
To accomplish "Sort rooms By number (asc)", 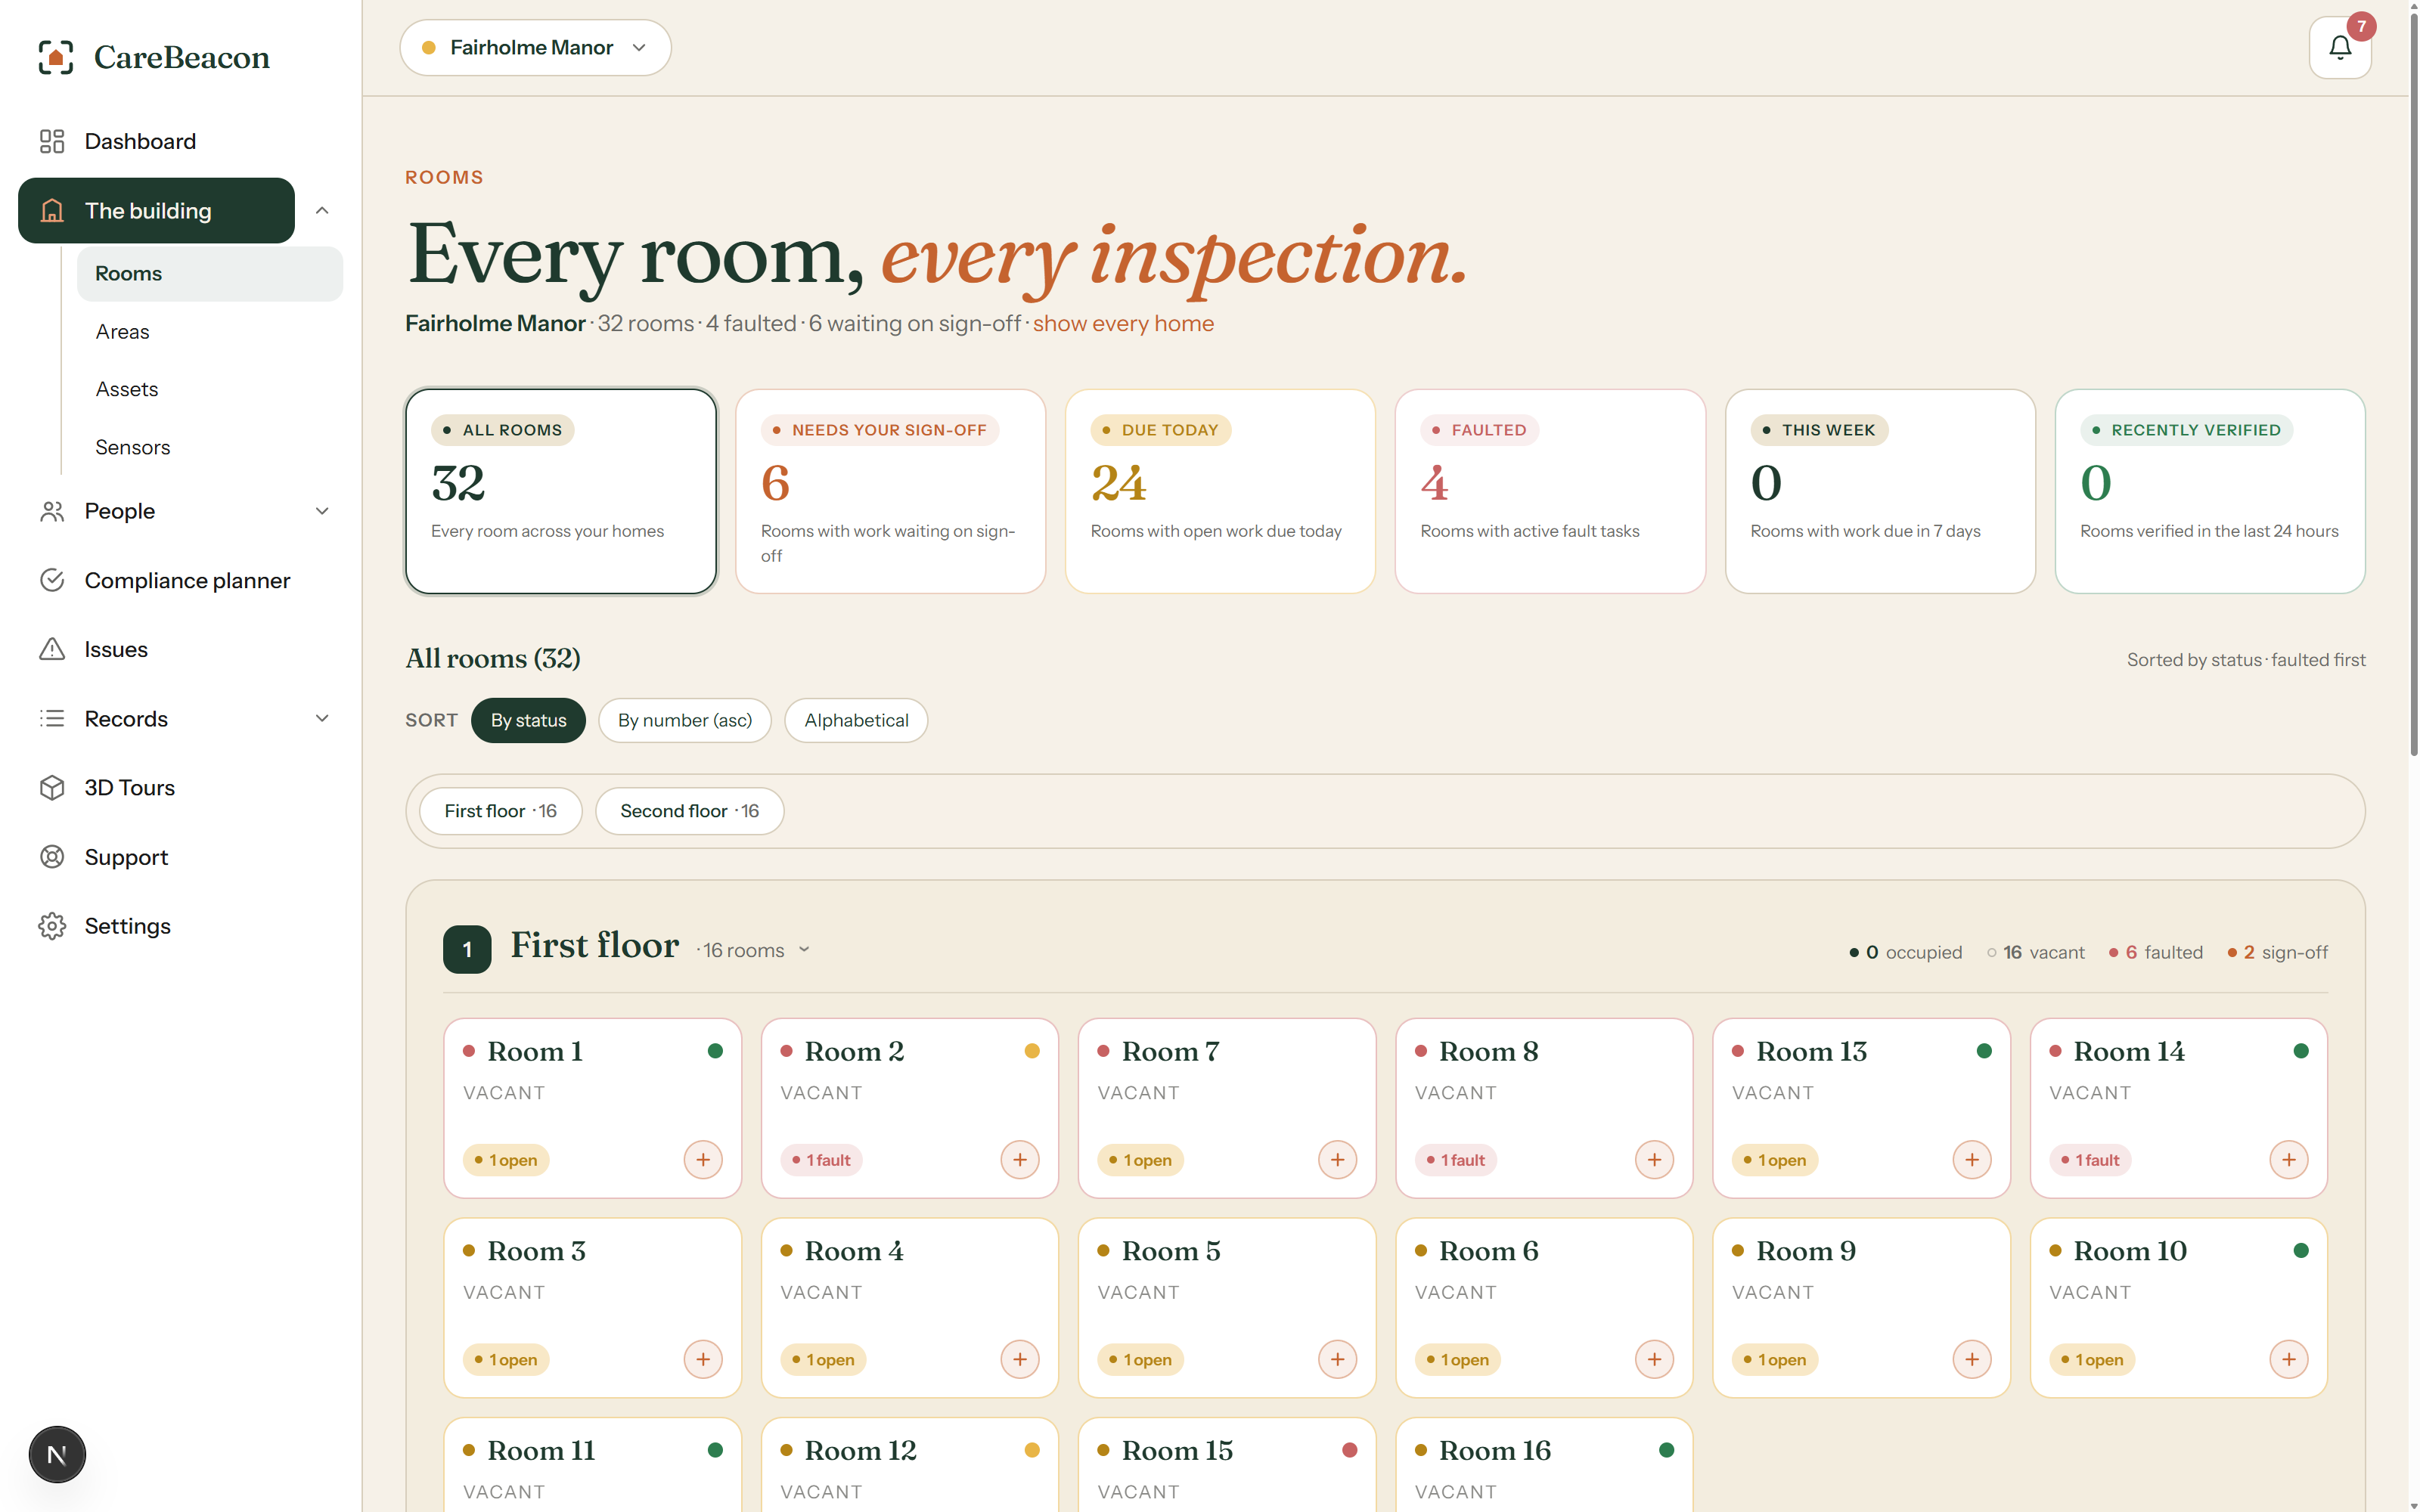I will 685,720.
